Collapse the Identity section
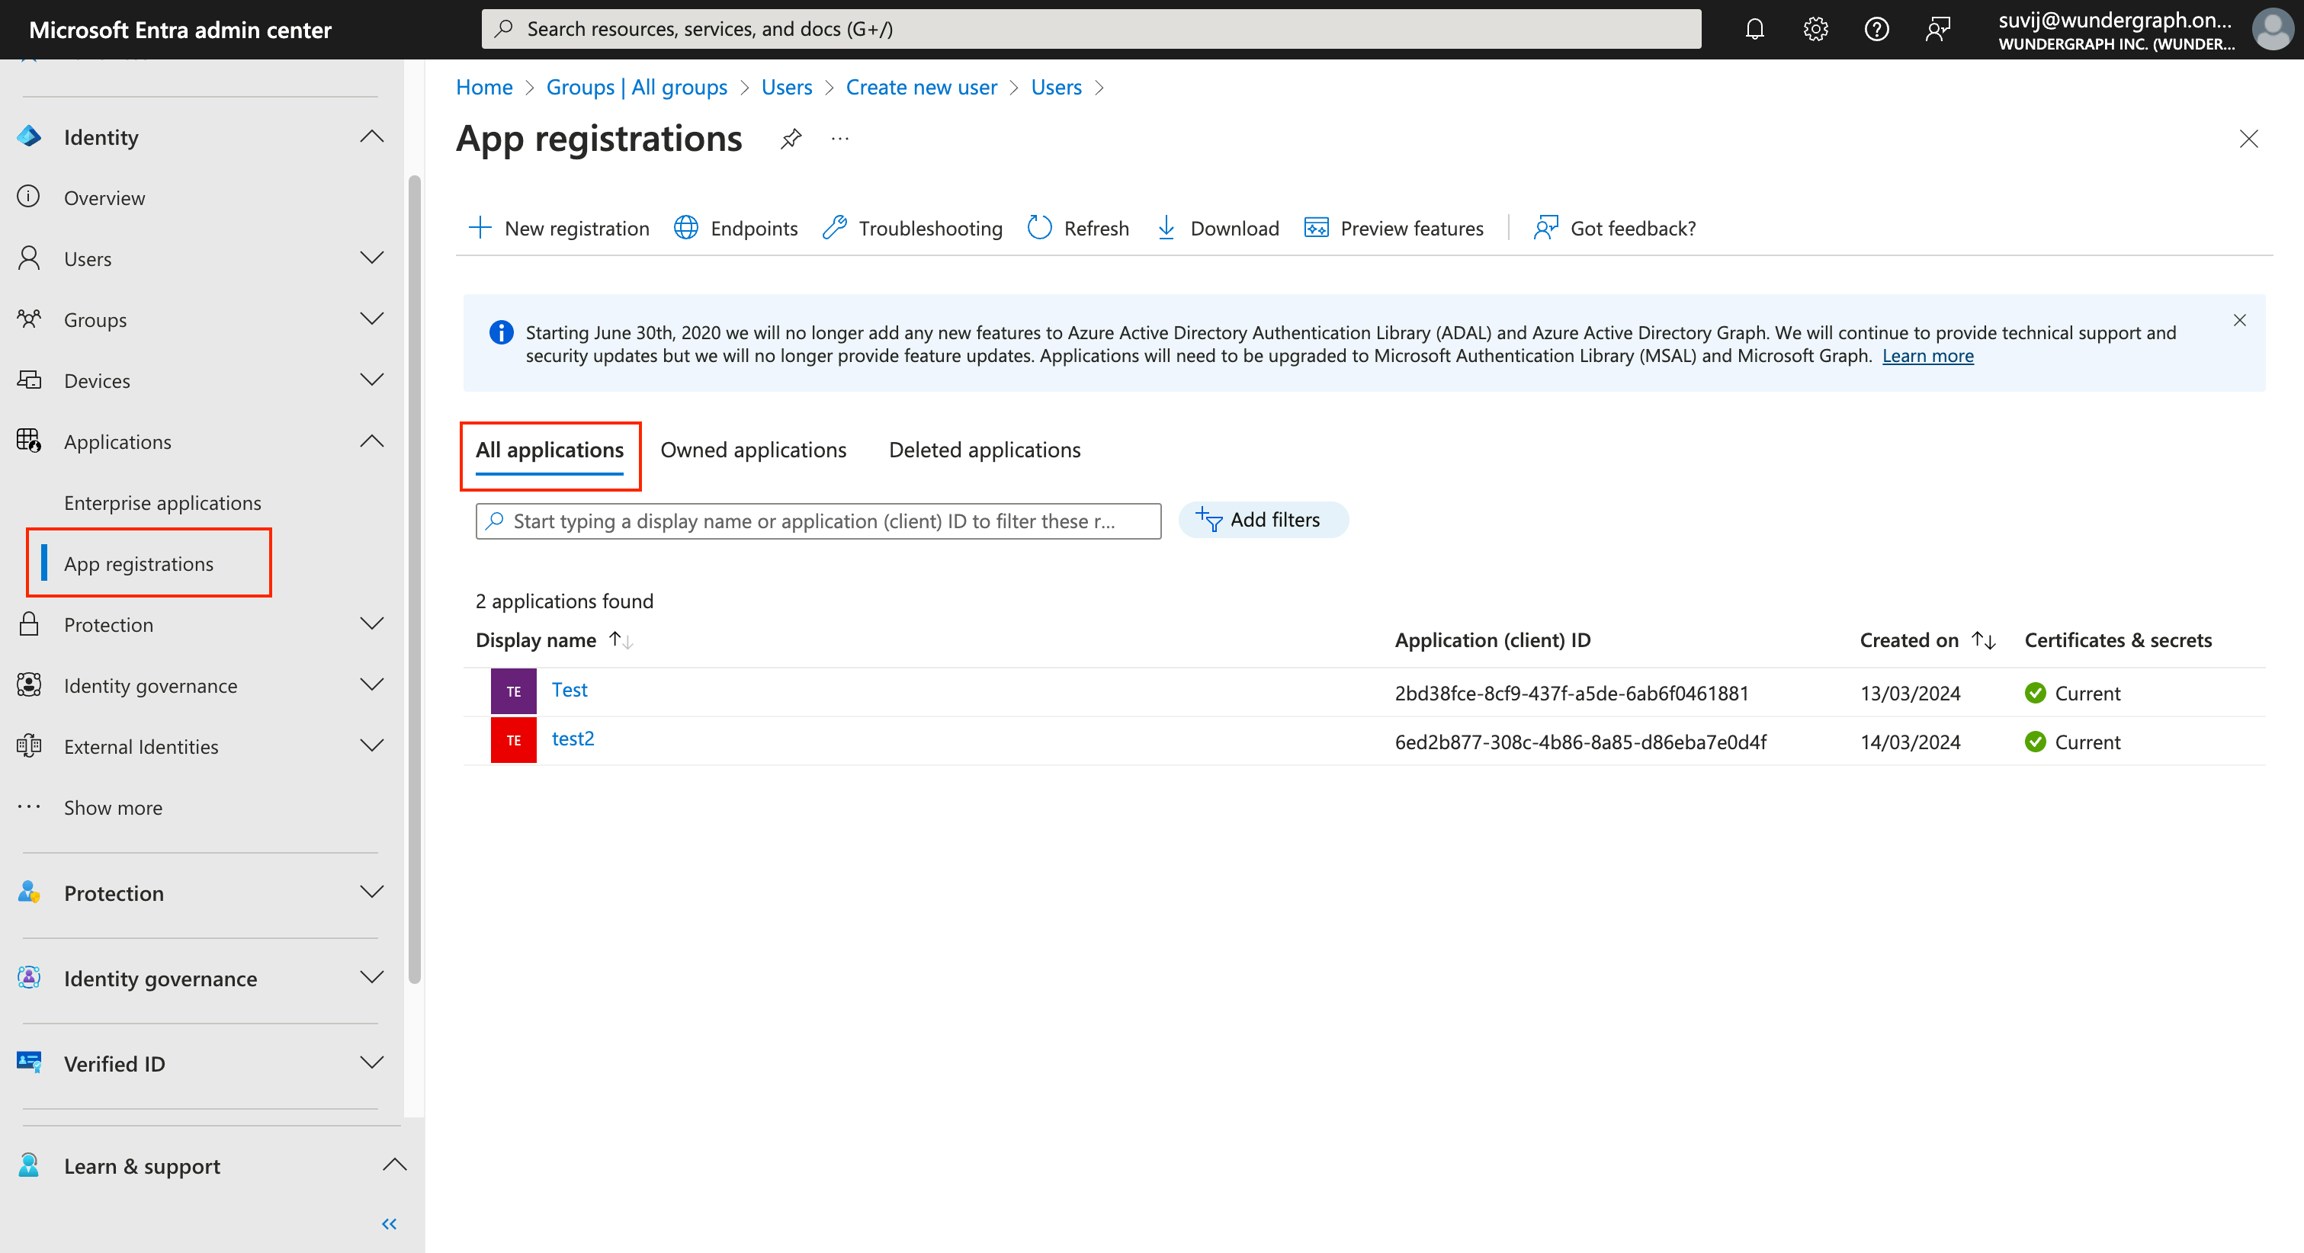The width and height of the screenshot is (2304, 1253). pyautogui.click(x=371, y=136)
